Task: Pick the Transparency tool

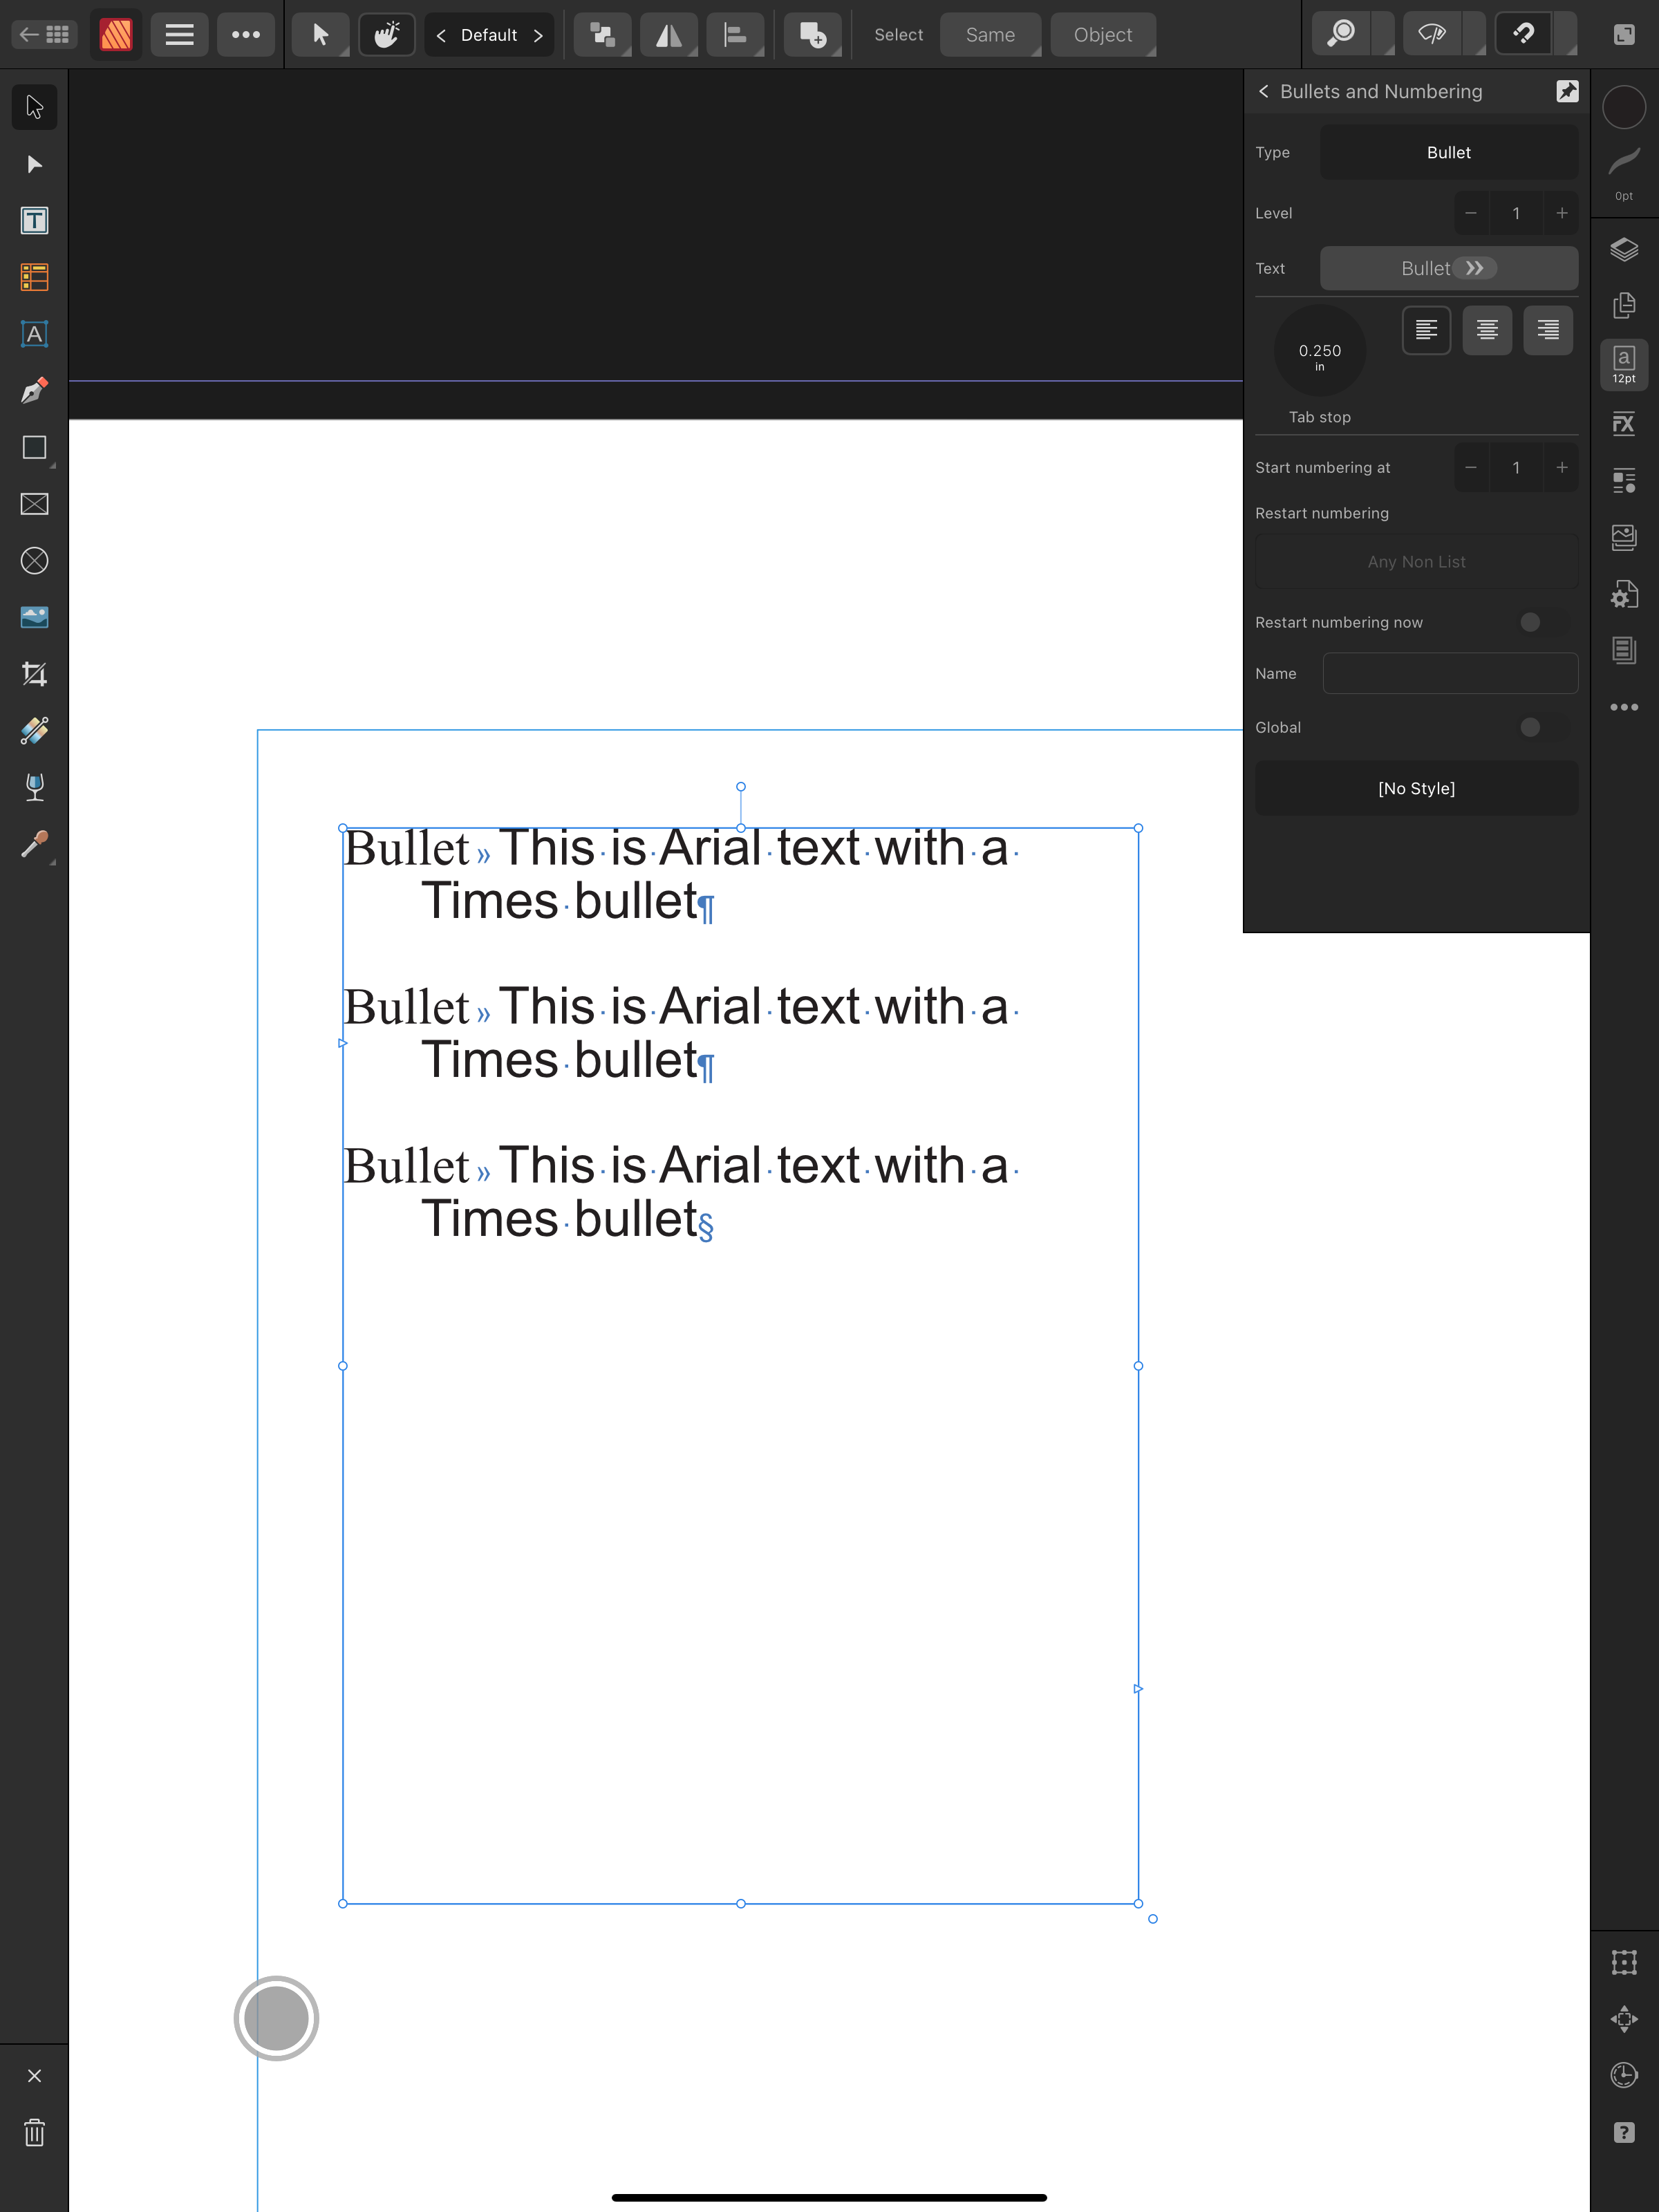Action: click(34, 787)
